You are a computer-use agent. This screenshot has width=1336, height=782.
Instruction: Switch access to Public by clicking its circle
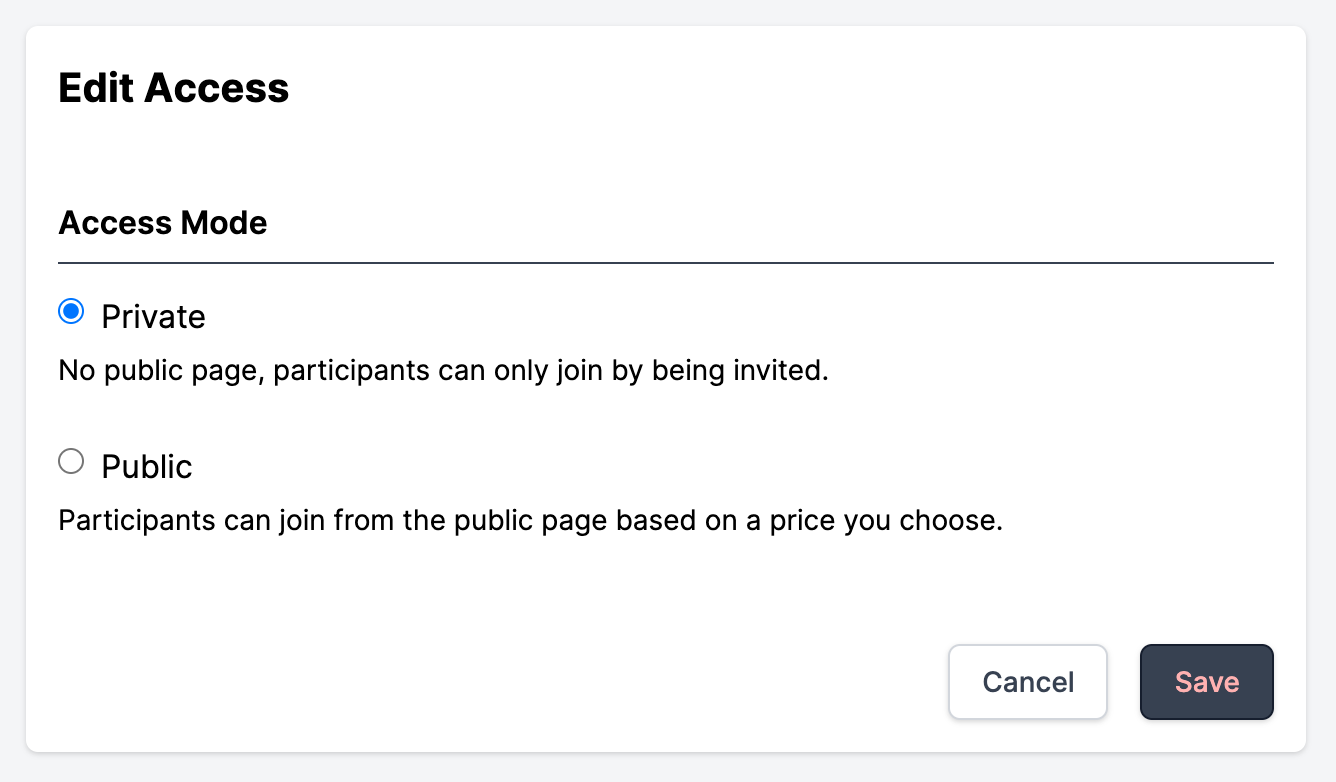click(70, 461)
